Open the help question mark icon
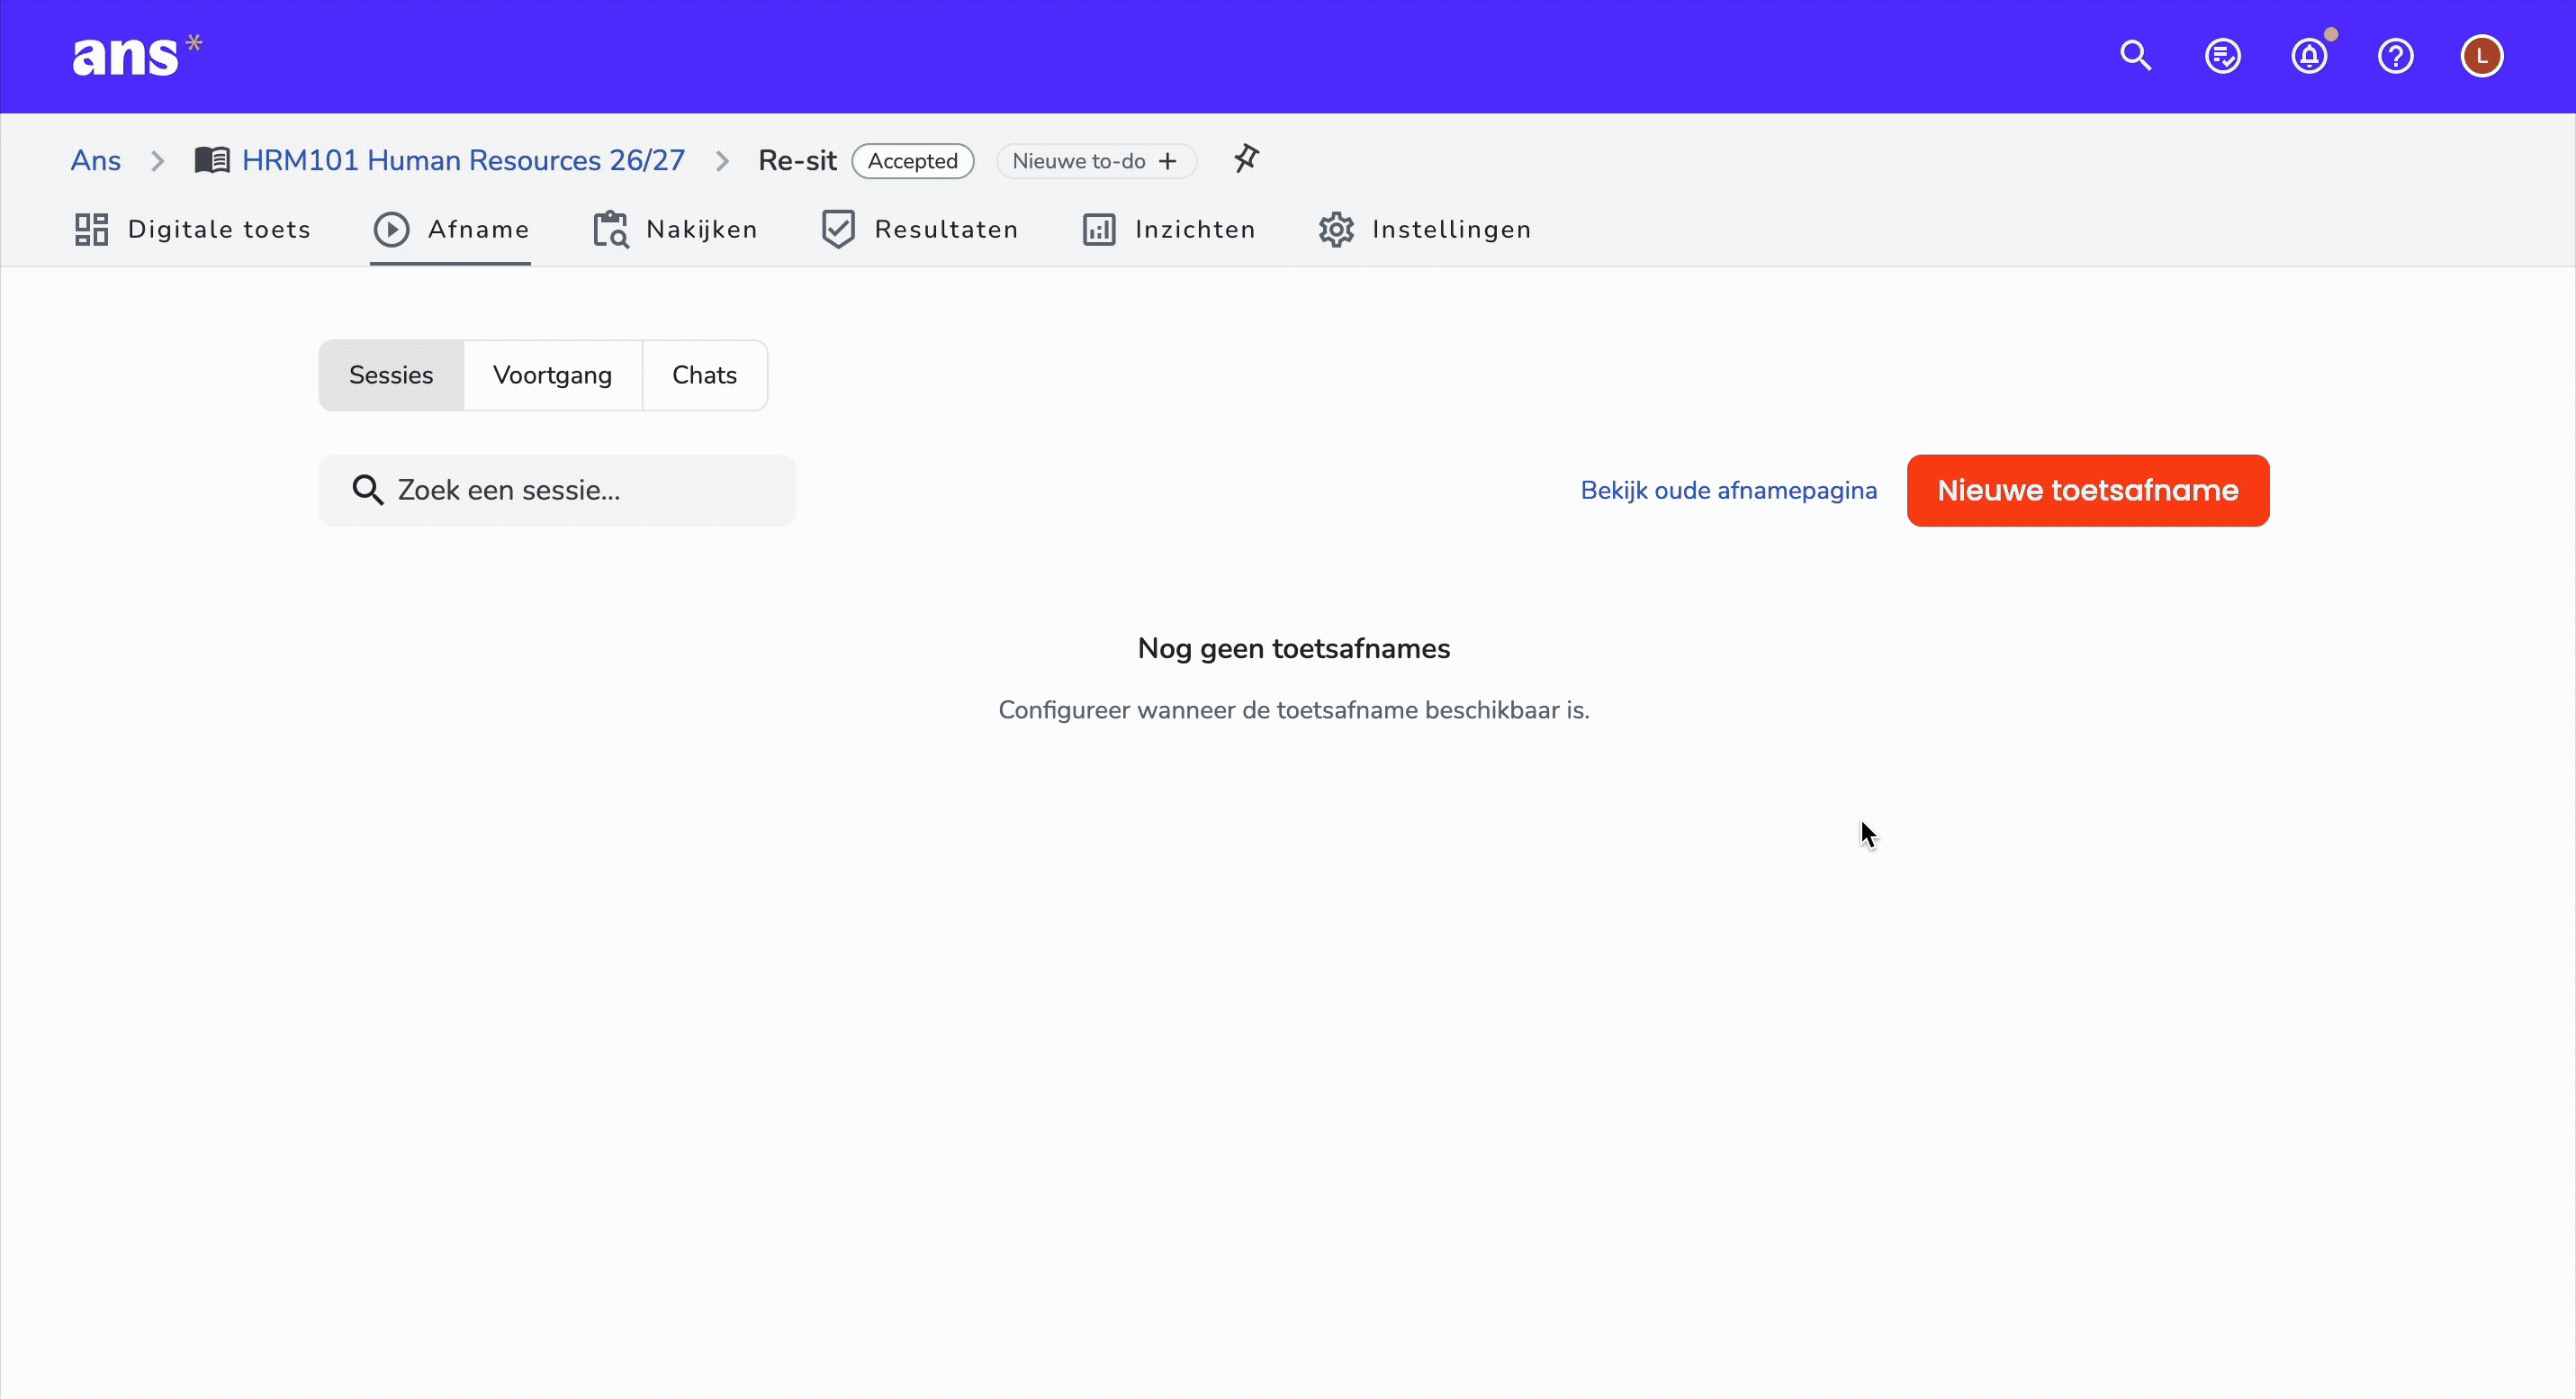This screenshot has height=1399, width=2576. [2395, 56]
